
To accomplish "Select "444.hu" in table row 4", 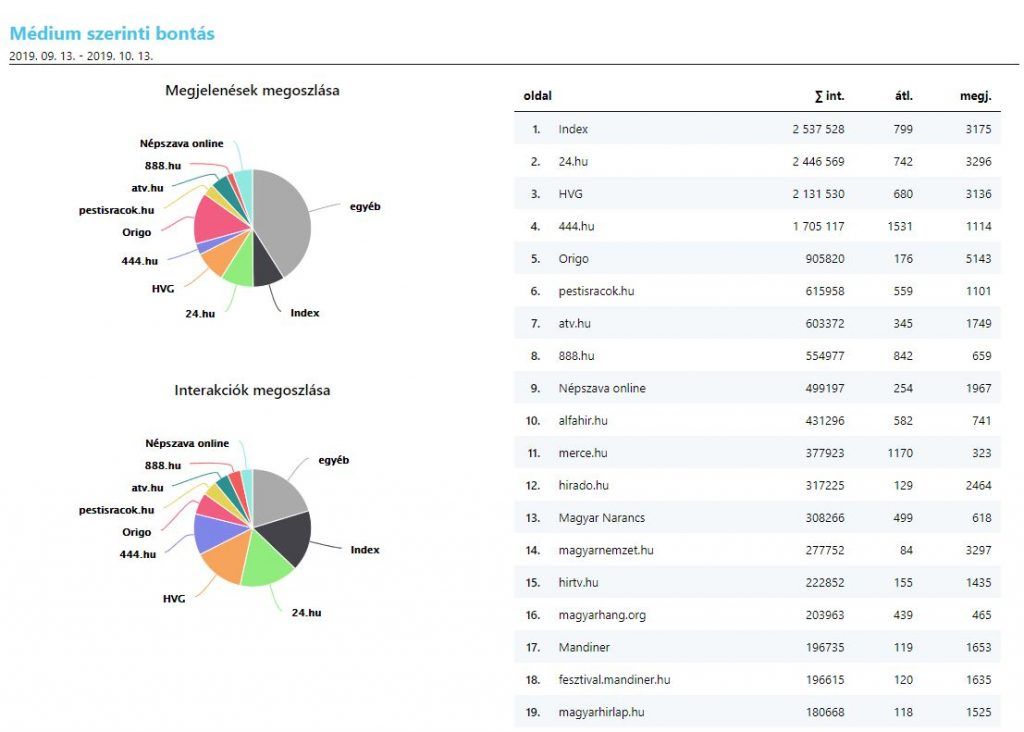I will click(x=576, y=226).
